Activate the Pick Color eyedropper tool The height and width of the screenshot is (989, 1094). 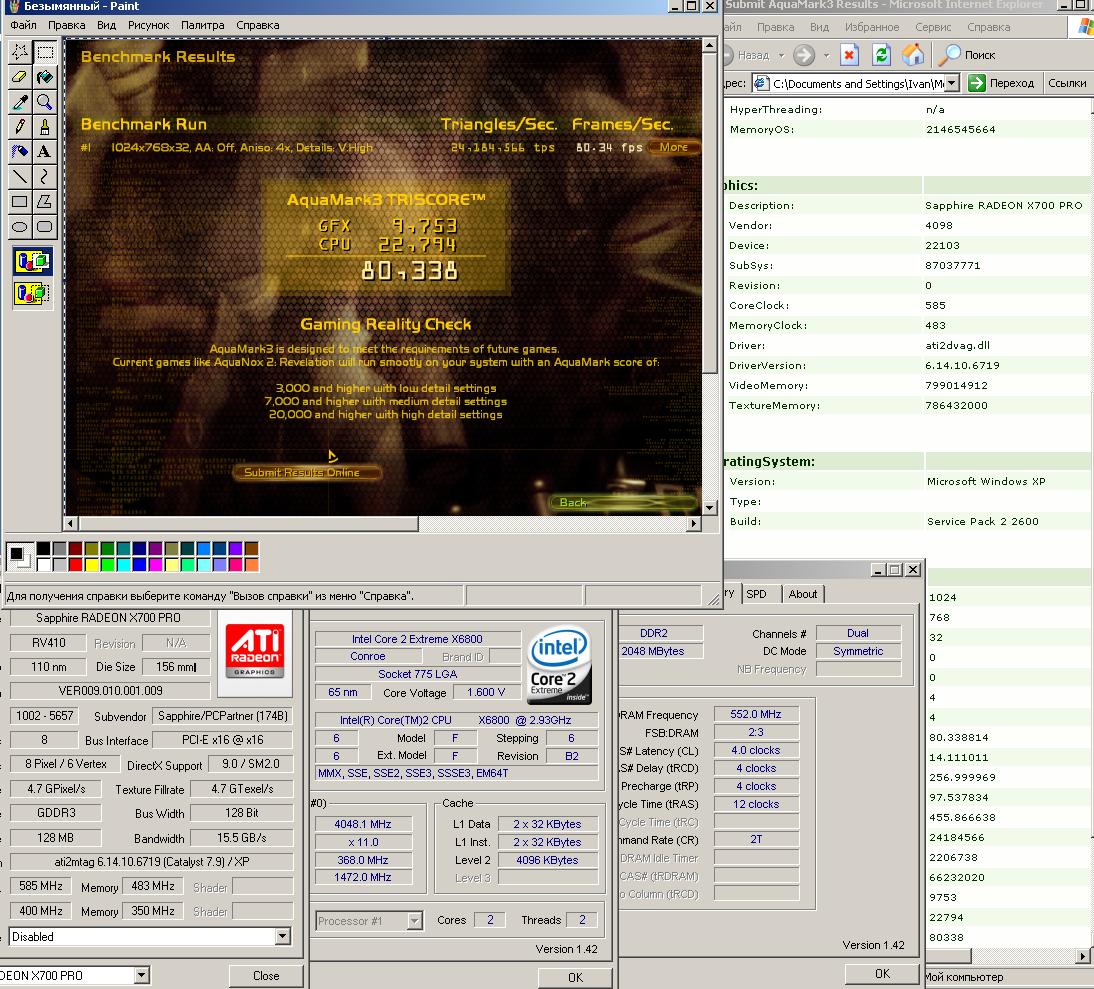tap(20, 102)
